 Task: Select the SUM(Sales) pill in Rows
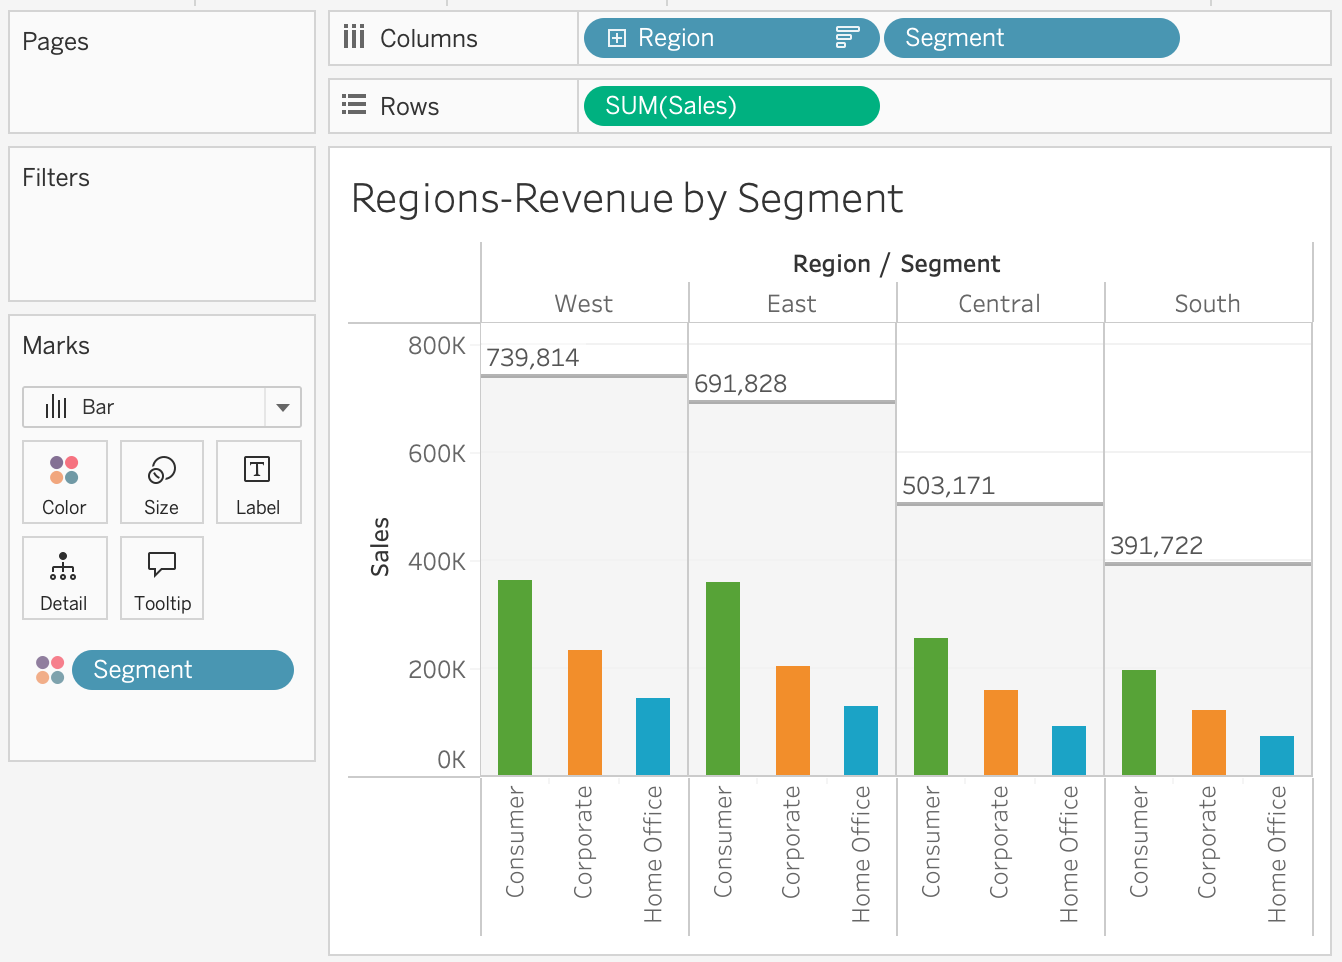click(x=730, y=106)
